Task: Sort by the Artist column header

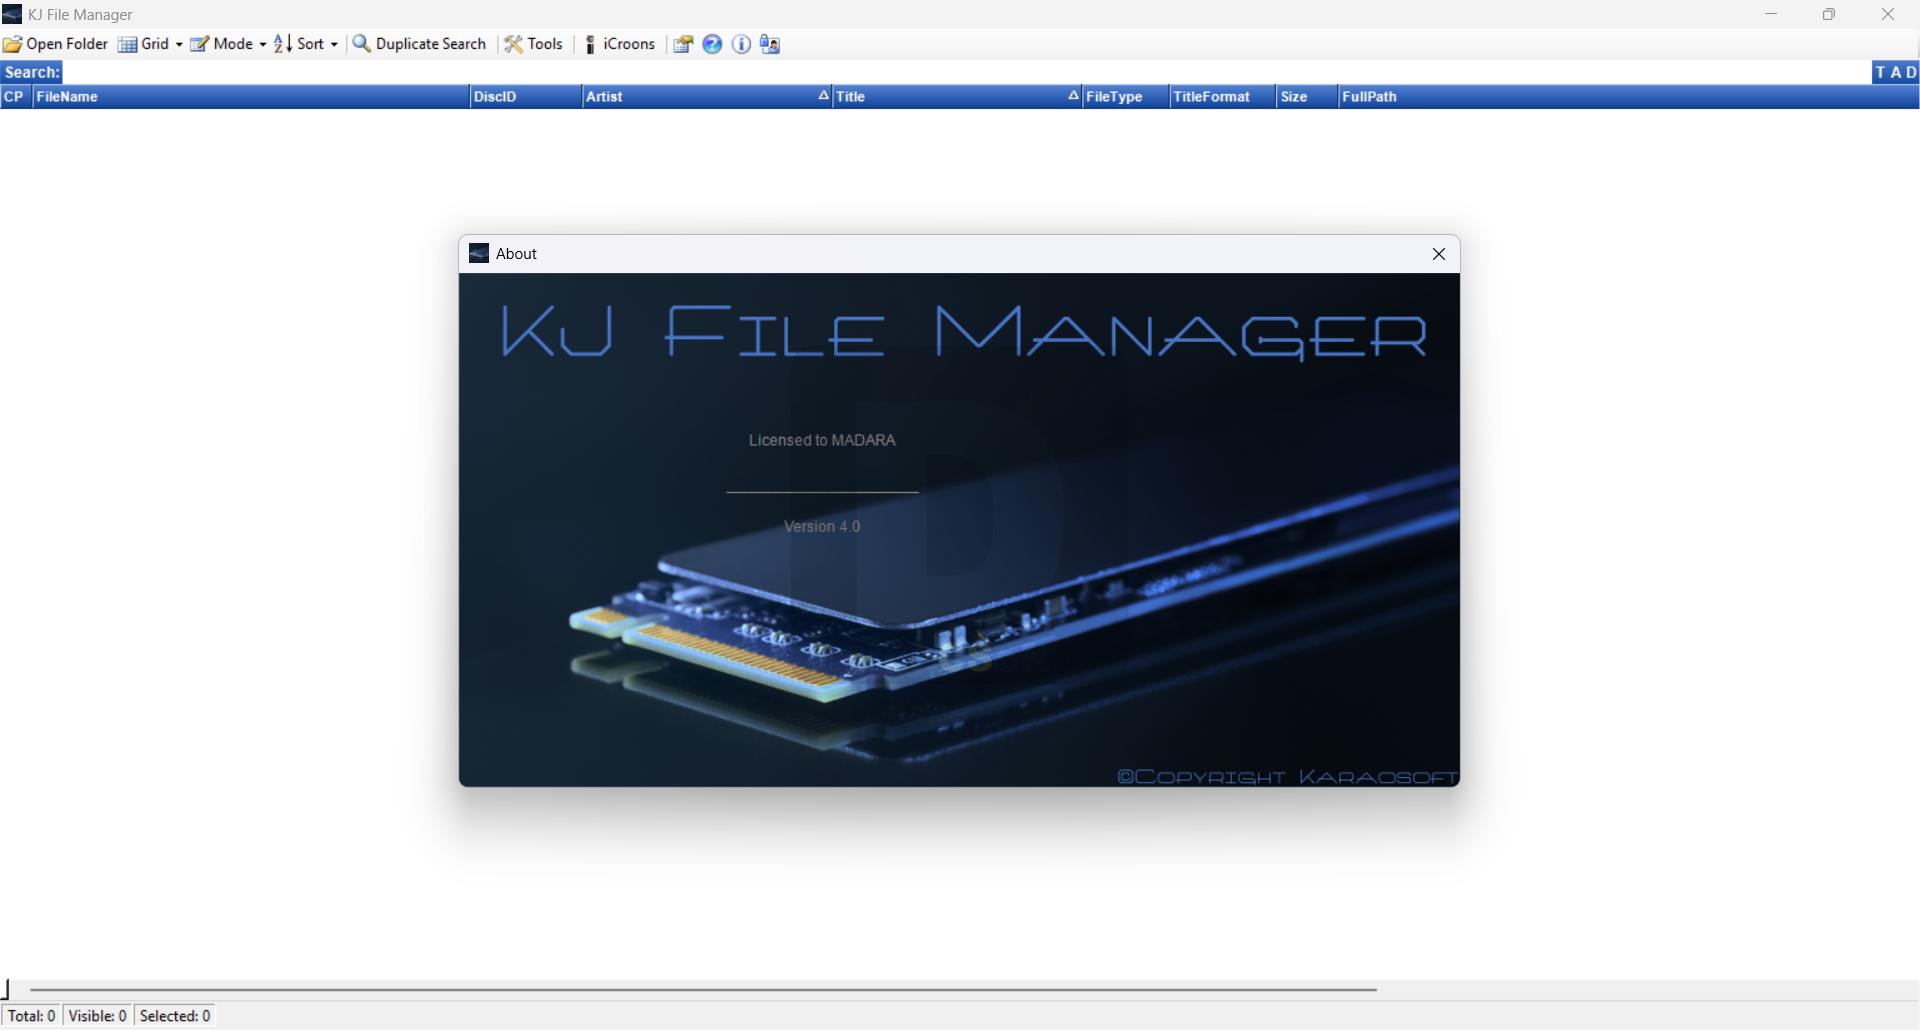Action: (706, 97)
